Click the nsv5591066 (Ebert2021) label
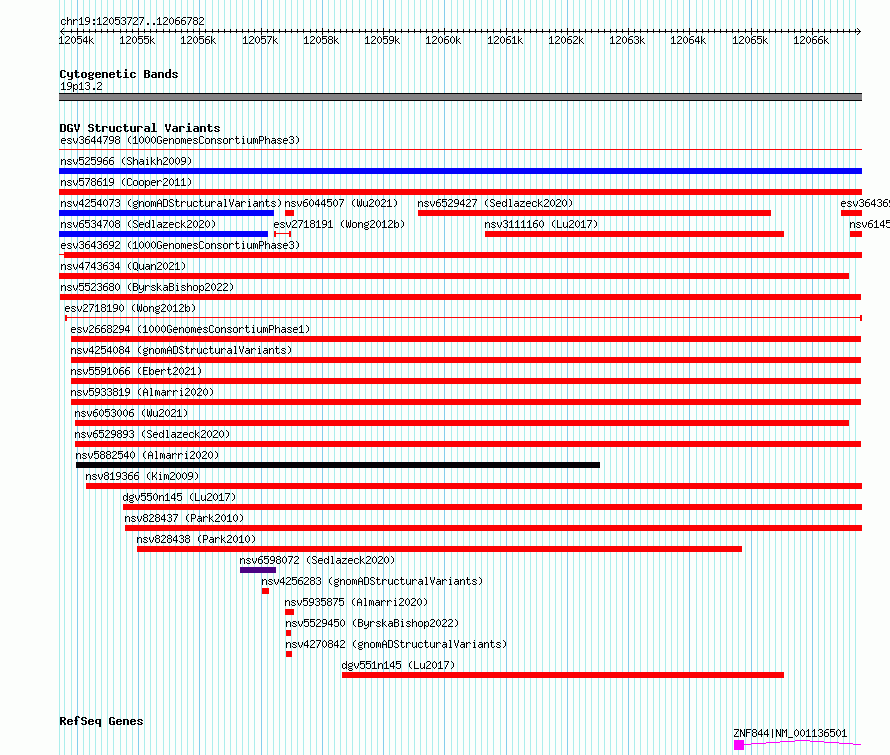 click(136, 371)
